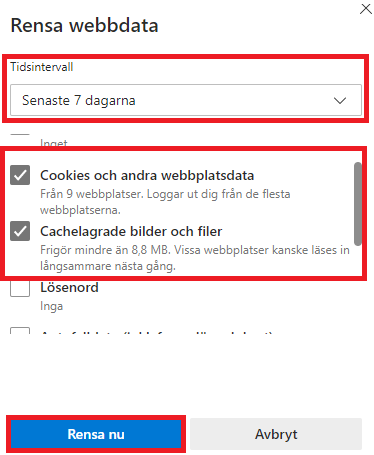This screenshot has height=455, width=374.
Task: Select the Cachelagrade bilder och filer label
Action: coord(131,231)
